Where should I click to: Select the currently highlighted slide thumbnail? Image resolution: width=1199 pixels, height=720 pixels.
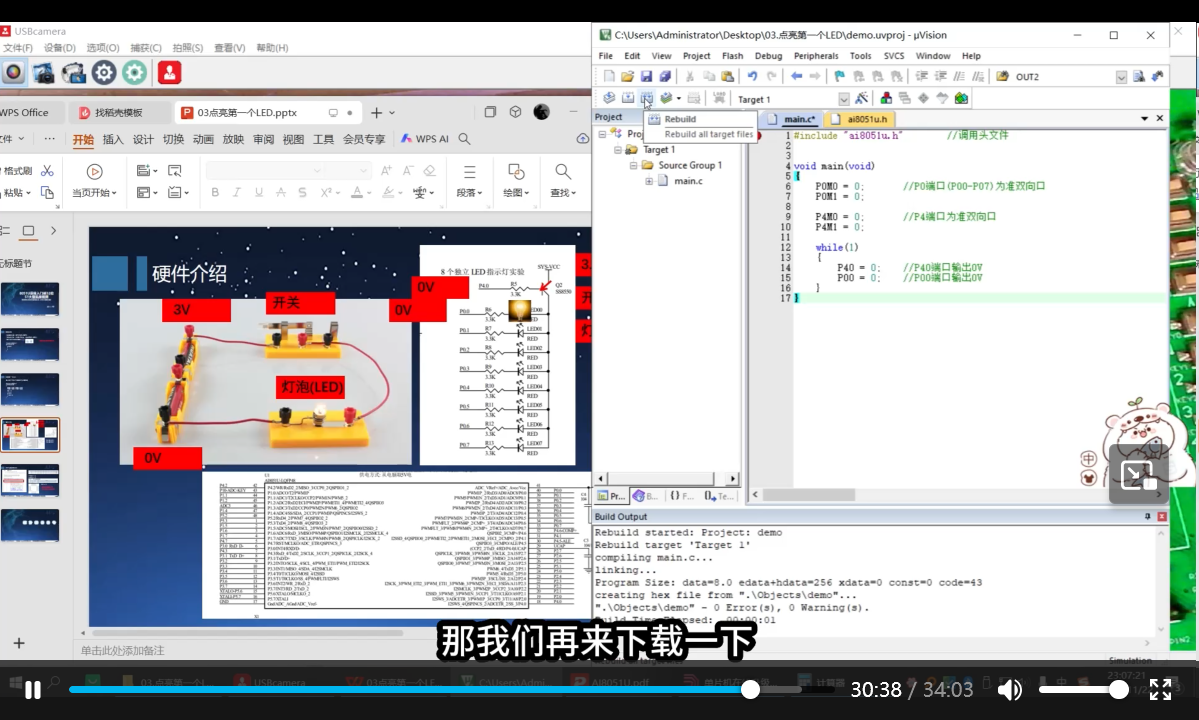30,435
